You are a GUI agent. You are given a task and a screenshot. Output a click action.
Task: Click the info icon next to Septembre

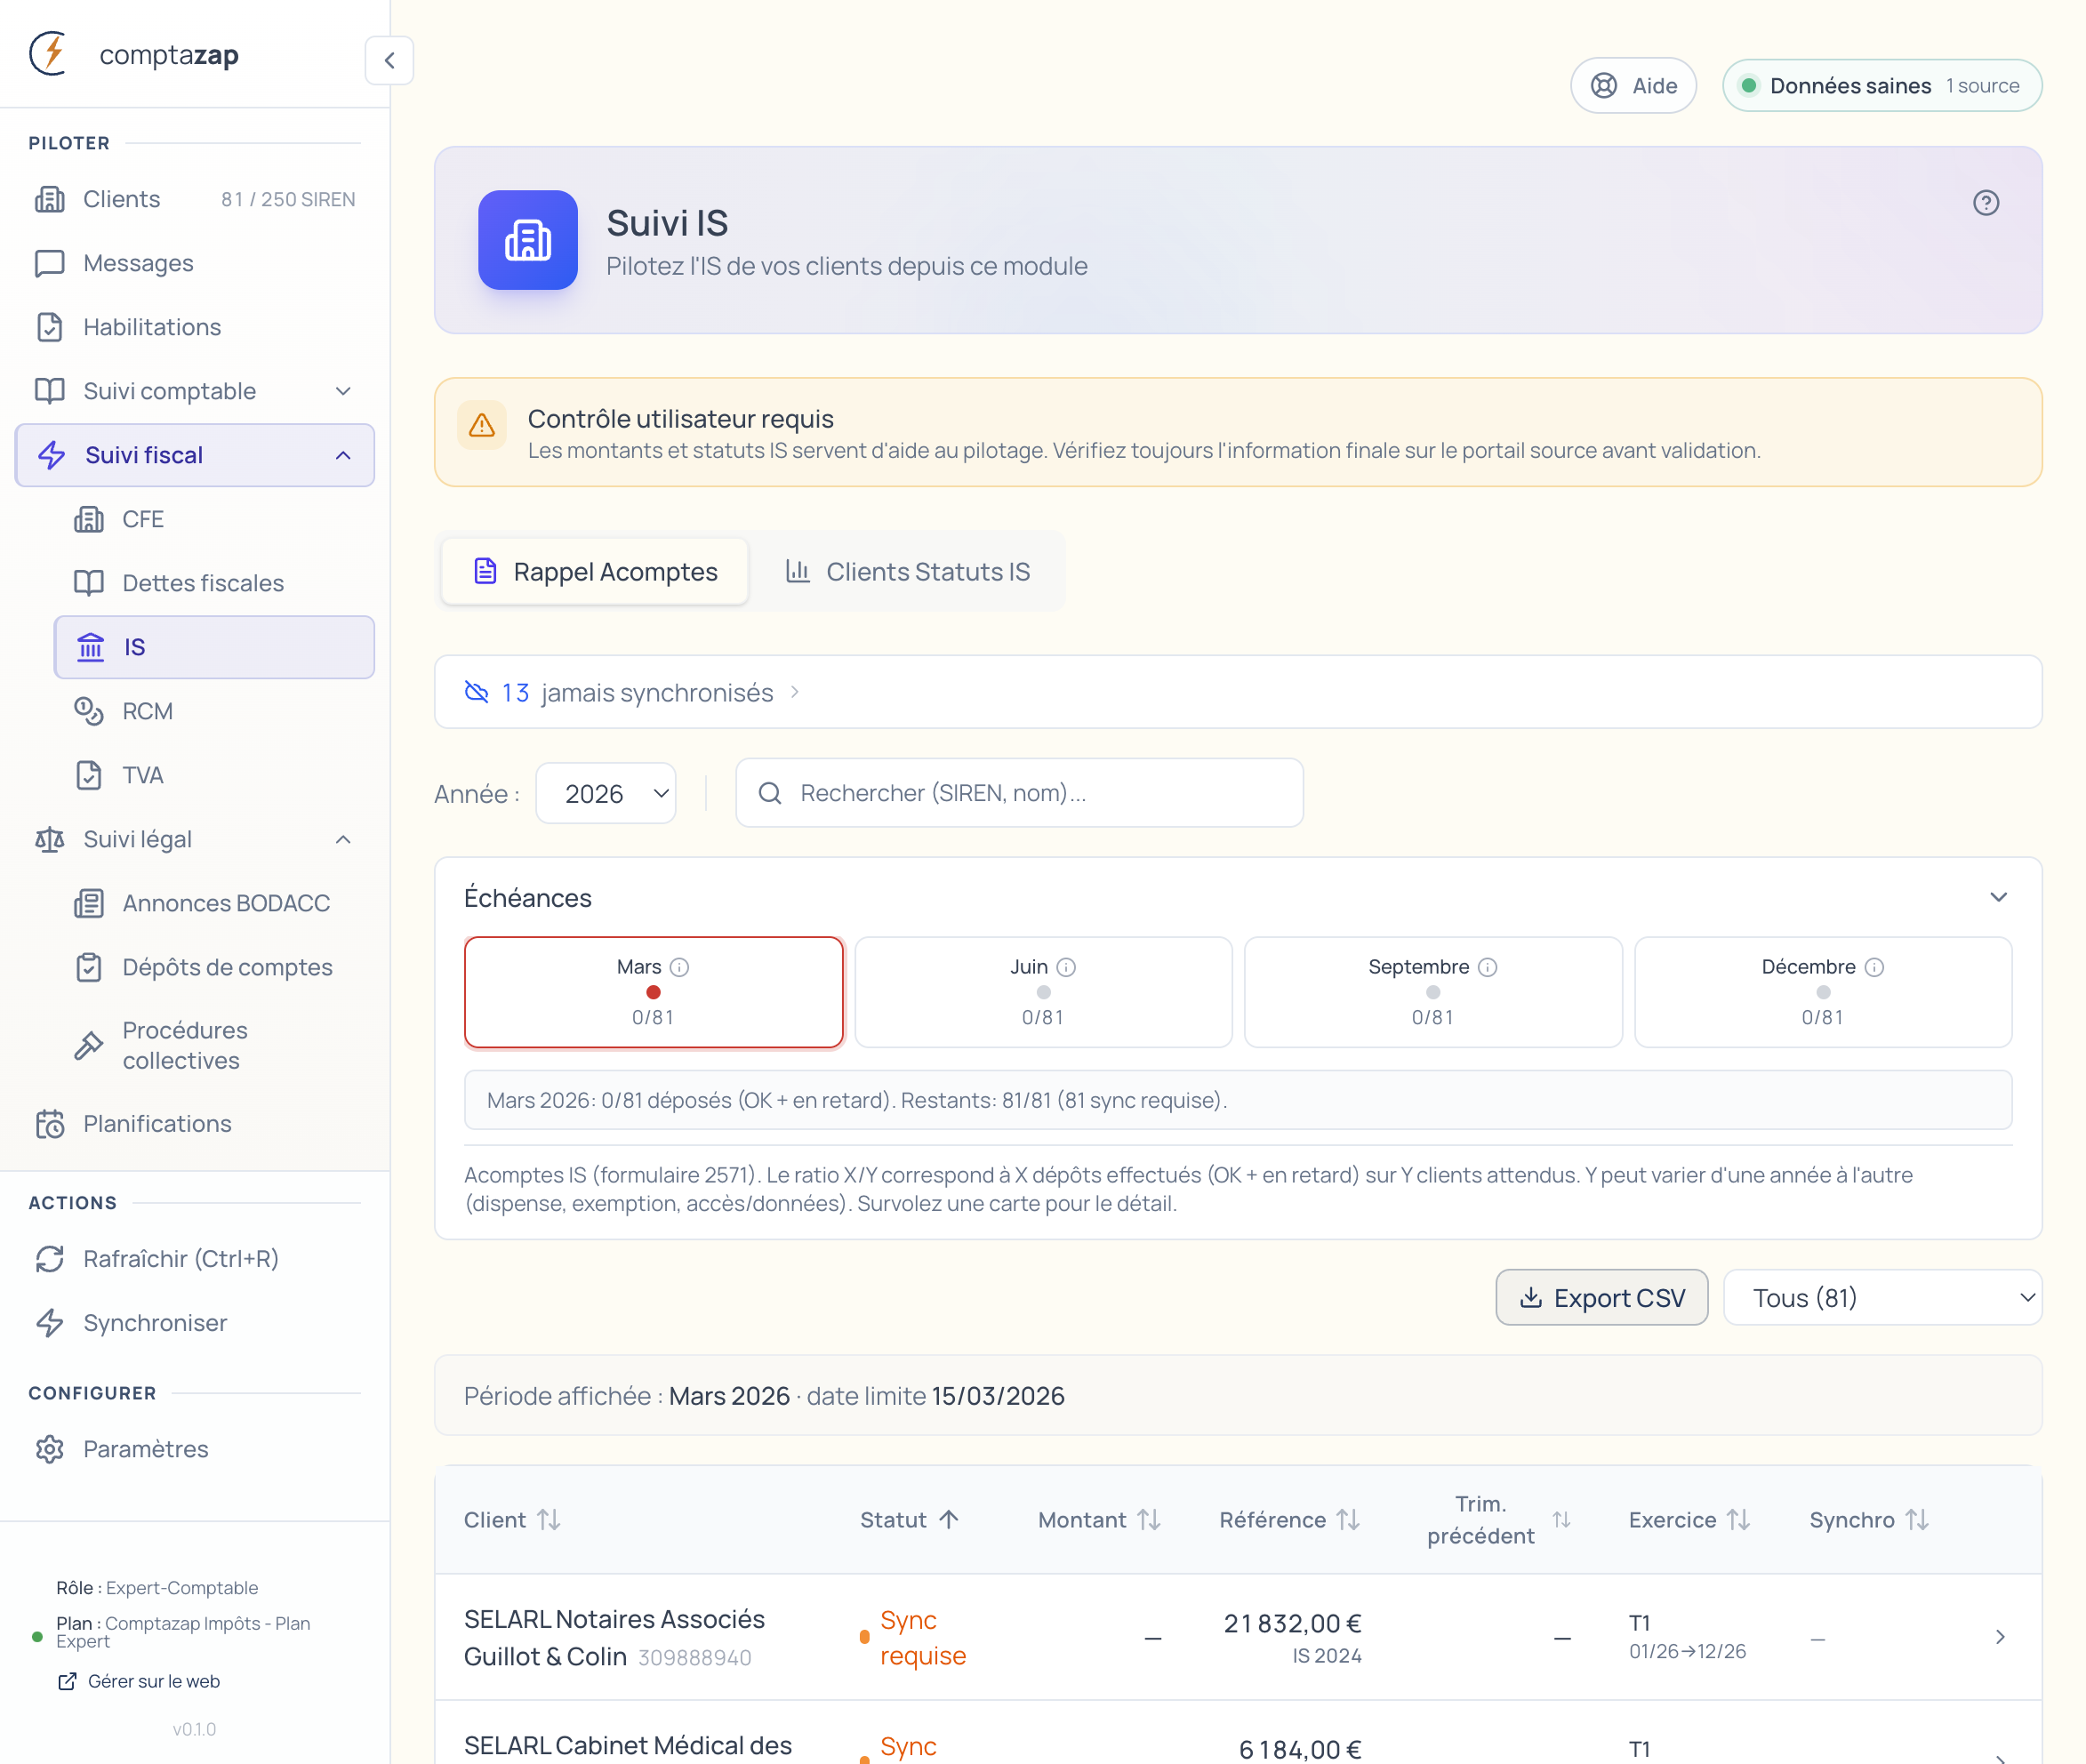tap(1487, 967)
